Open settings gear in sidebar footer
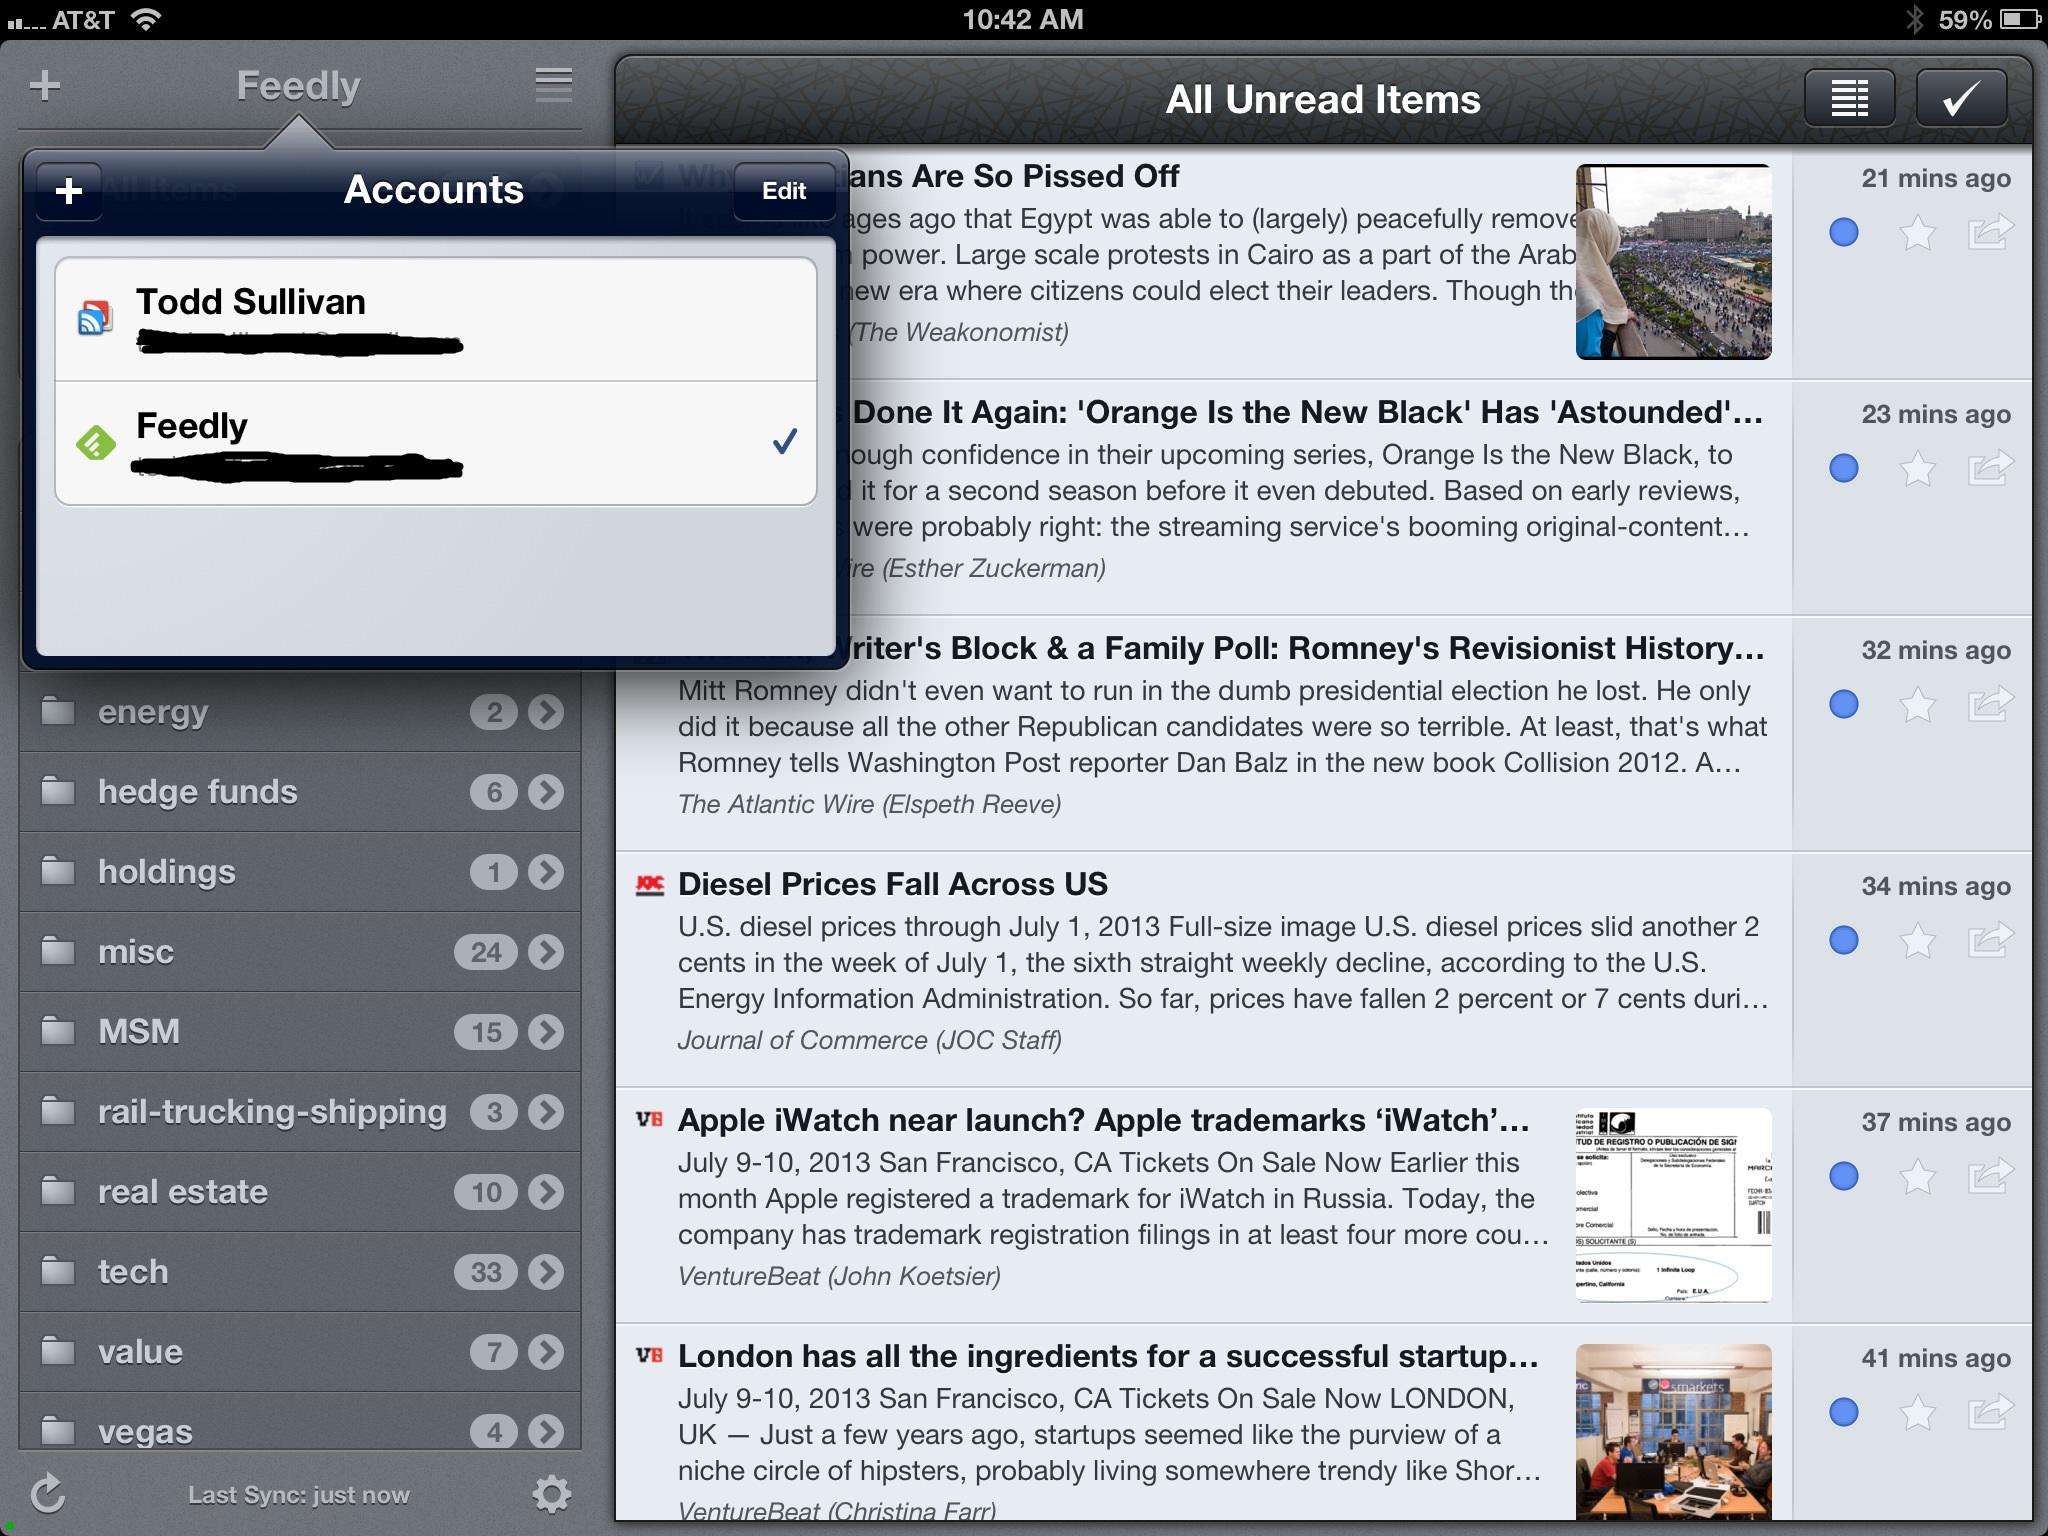The image size is (2048, 1536). point(551,1494)
